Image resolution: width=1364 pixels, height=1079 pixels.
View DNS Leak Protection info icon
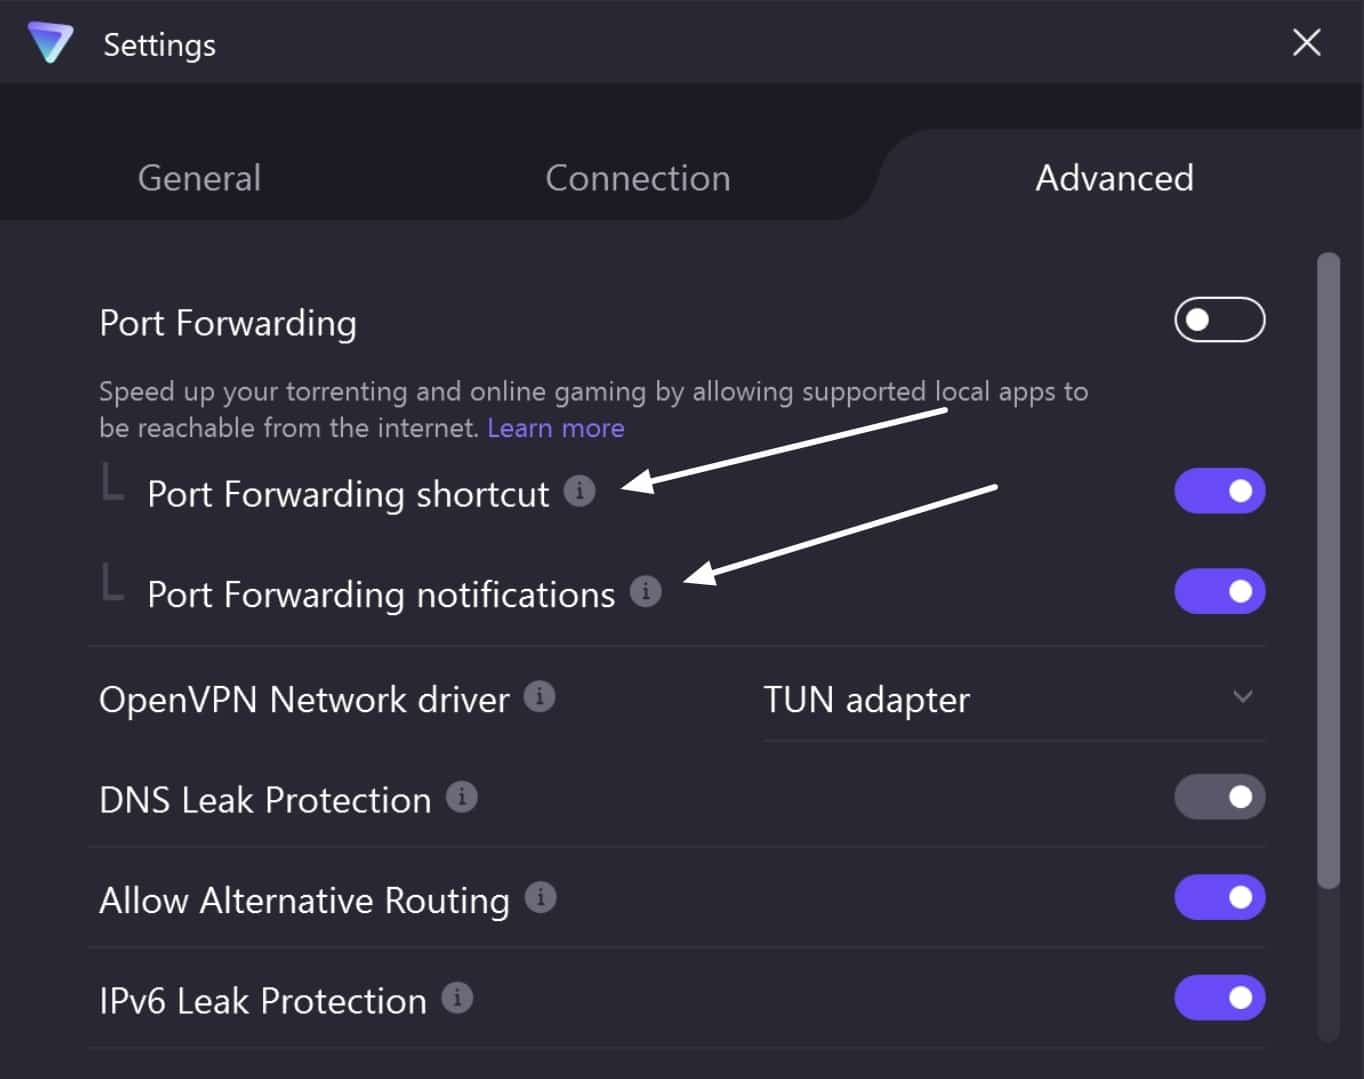pos(461,797)
